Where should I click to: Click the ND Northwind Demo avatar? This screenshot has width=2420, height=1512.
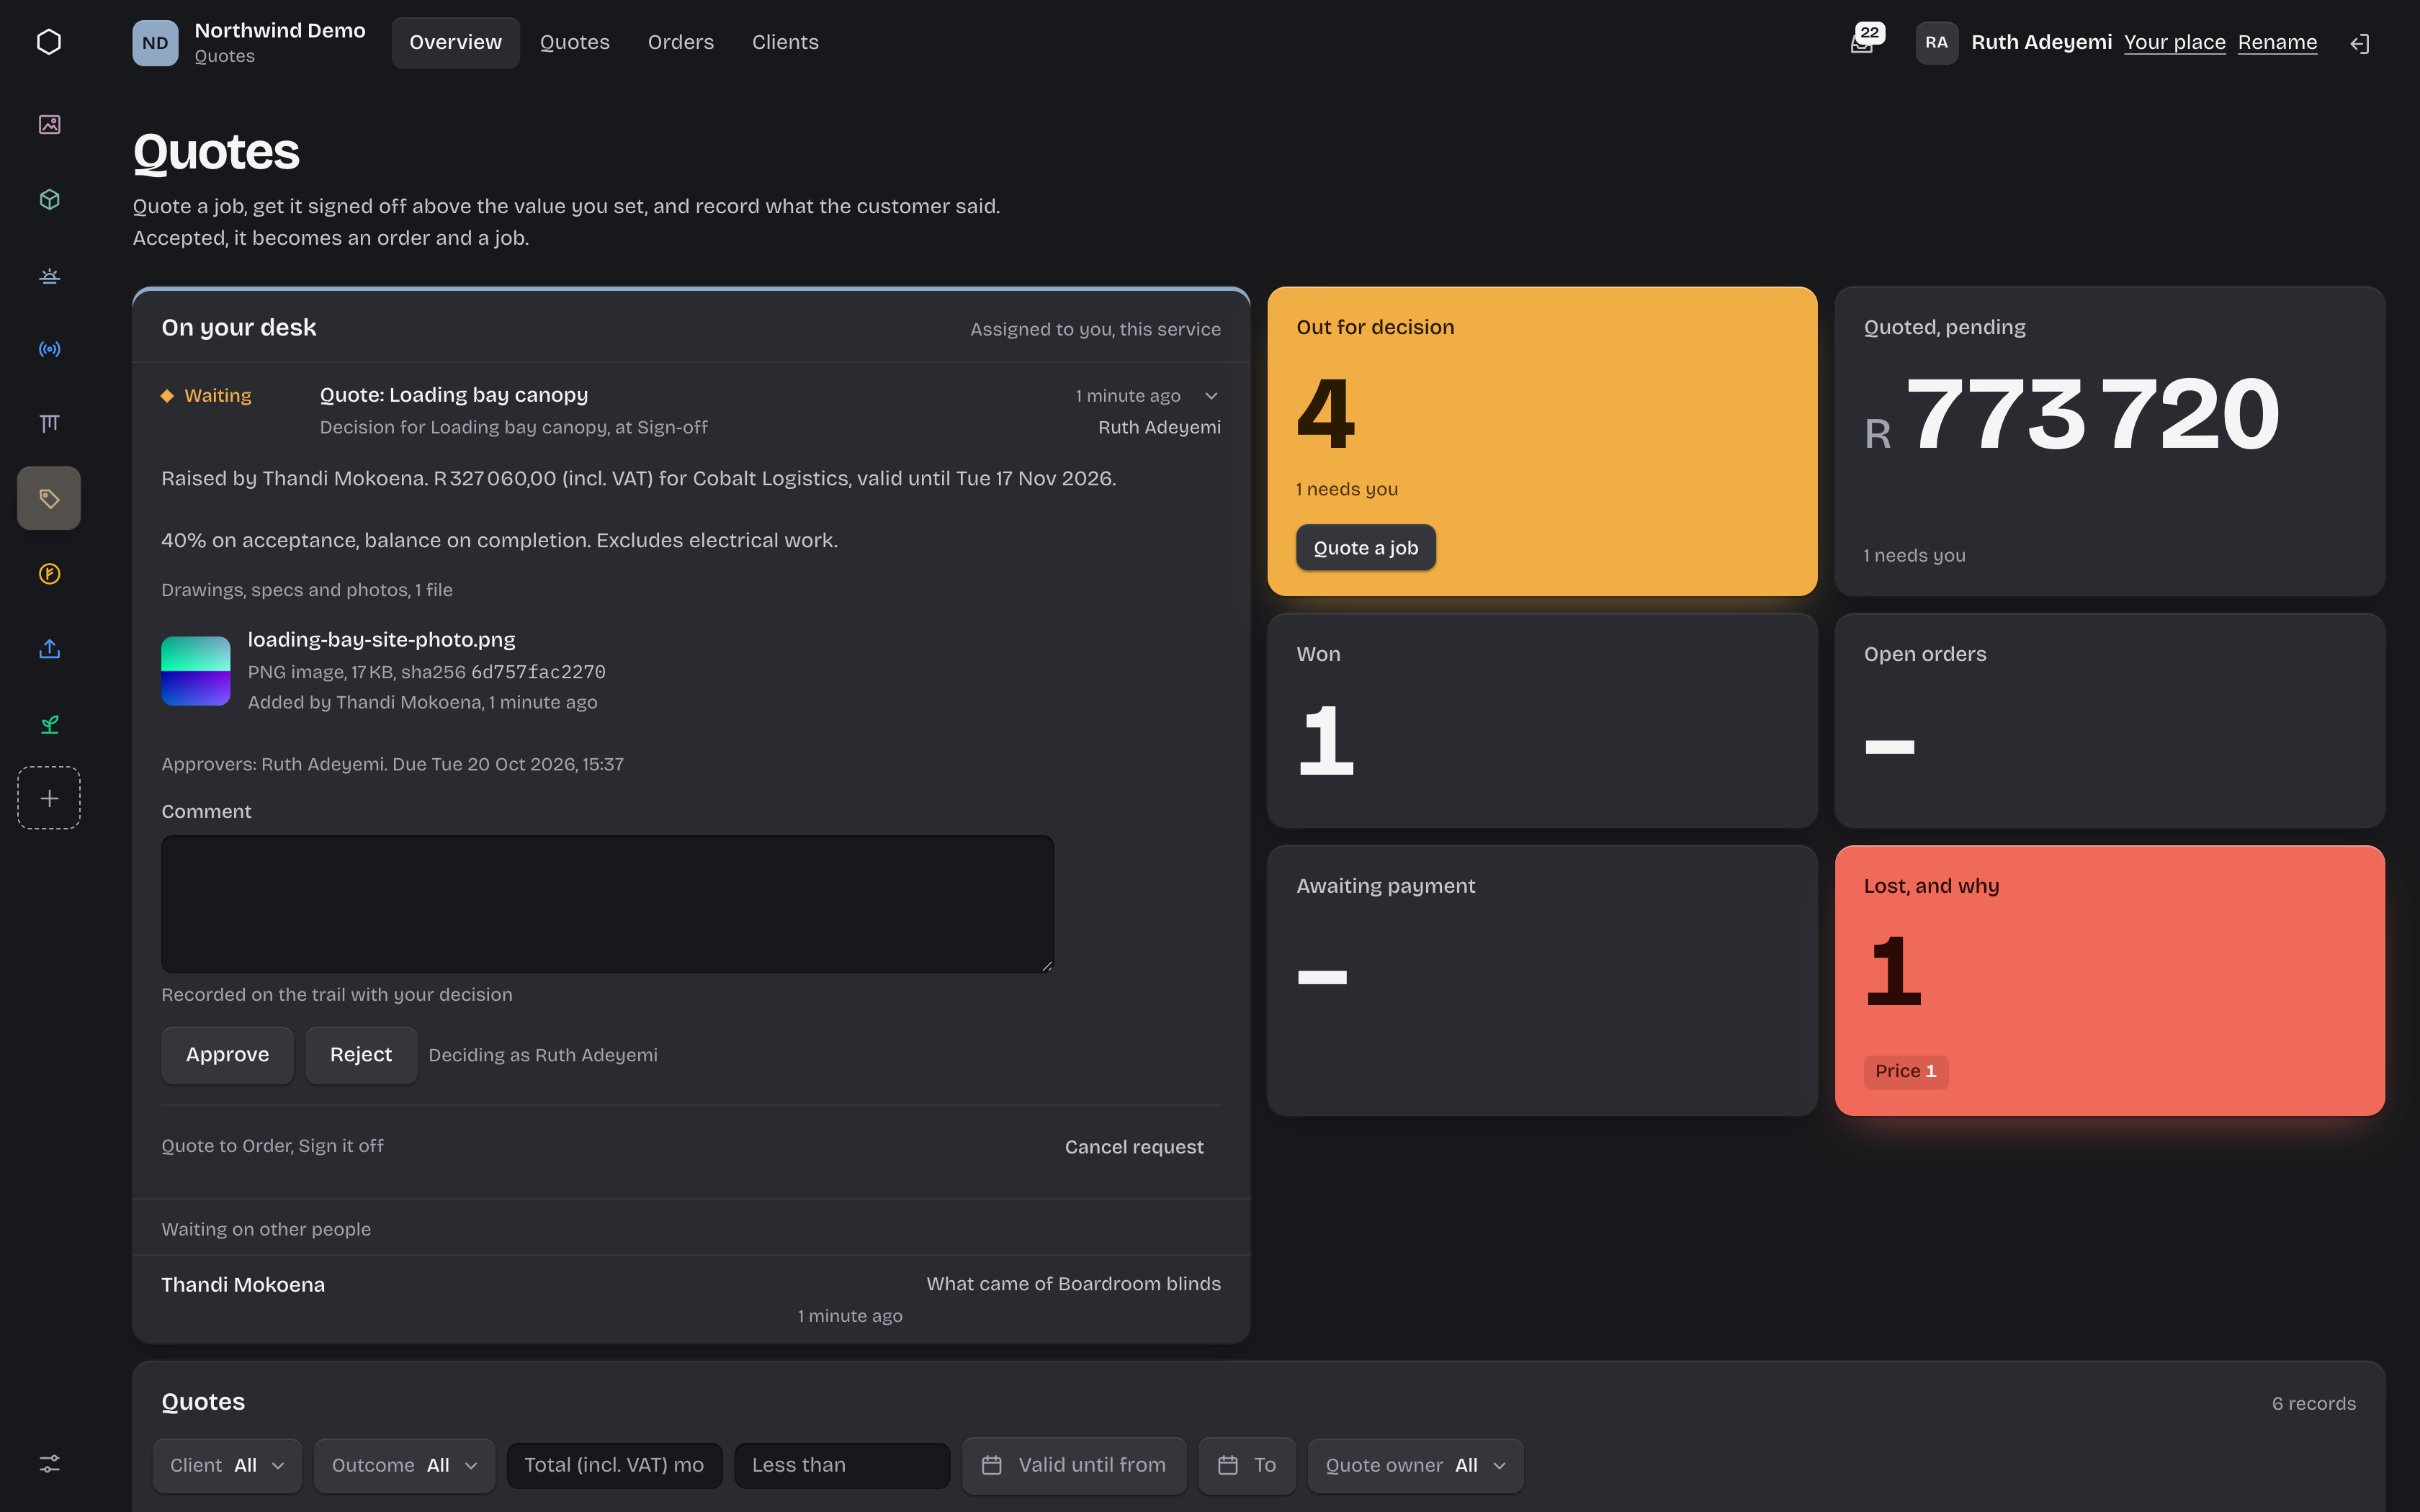(x=155, y=43)
